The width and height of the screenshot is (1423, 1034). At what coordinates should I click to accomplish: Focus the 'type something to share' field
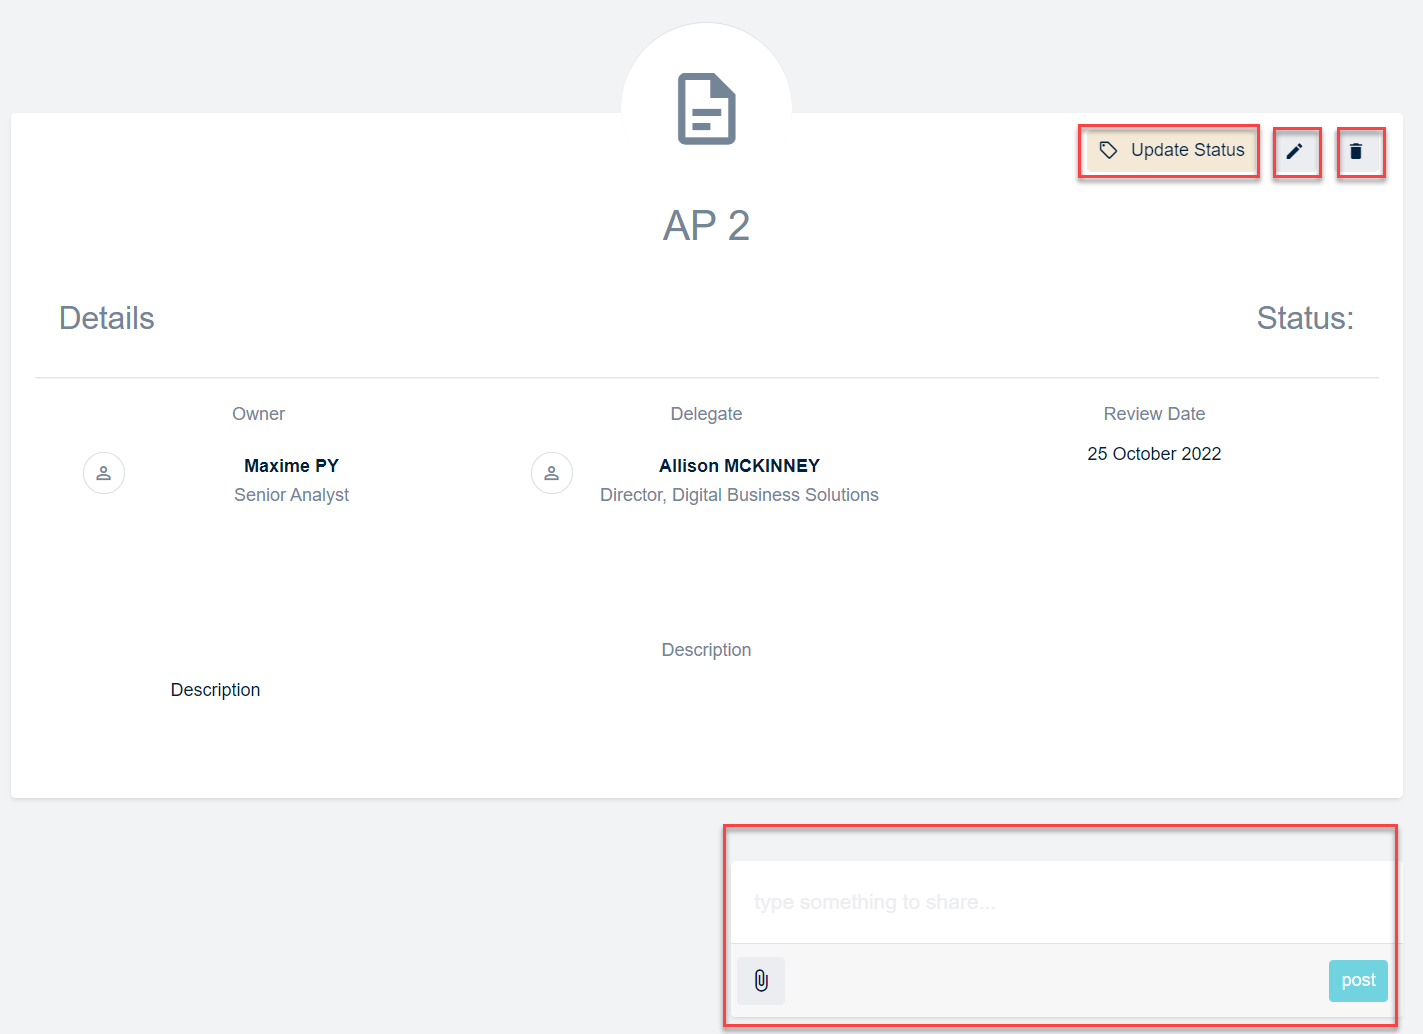coord(1060,902)
